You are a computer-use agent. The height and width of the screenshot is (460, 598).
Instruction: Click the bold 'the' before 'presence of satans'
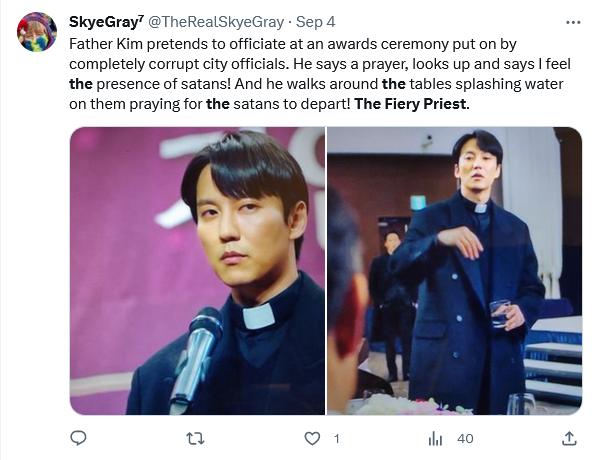81,84
